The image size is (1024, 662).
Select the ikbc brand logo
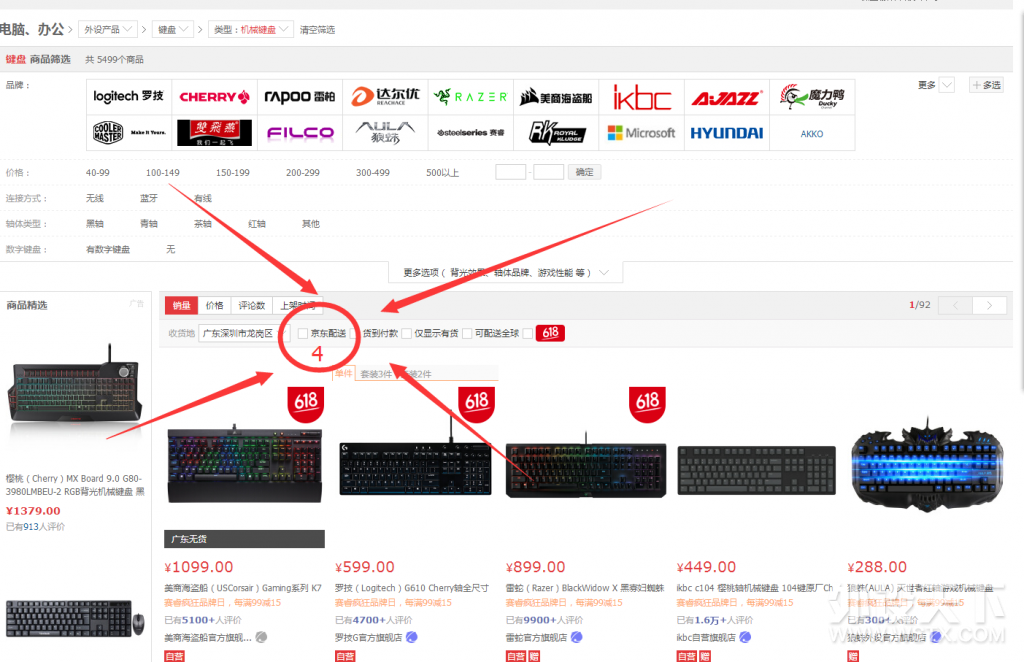(641, 97)
